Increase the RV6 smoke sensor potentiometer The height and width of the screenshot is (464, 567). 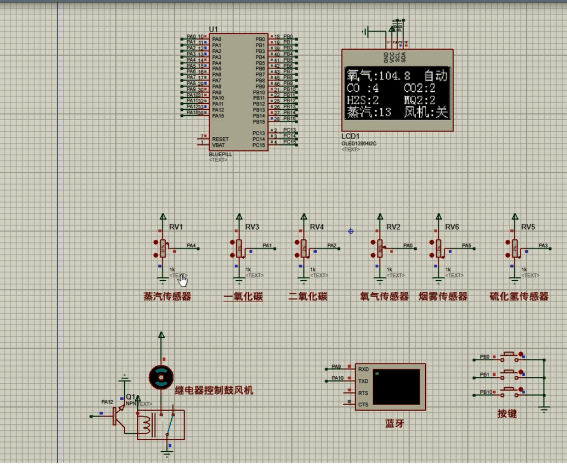(x=432, y=242)
